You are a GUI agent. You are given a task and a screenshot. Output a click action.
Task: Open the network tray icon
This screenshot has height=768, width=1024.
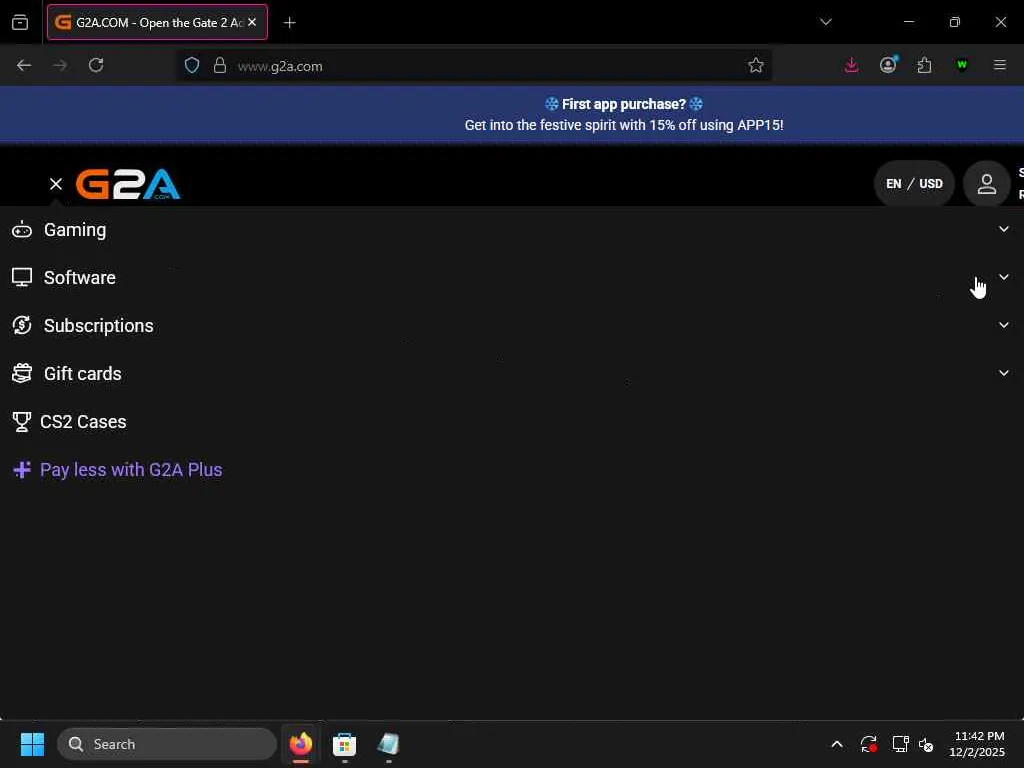tap(901, 744)
